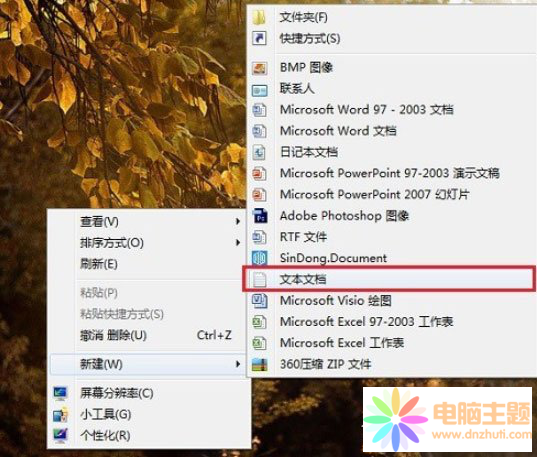Click the 个性化(R) icon

(x=61, y=435)
